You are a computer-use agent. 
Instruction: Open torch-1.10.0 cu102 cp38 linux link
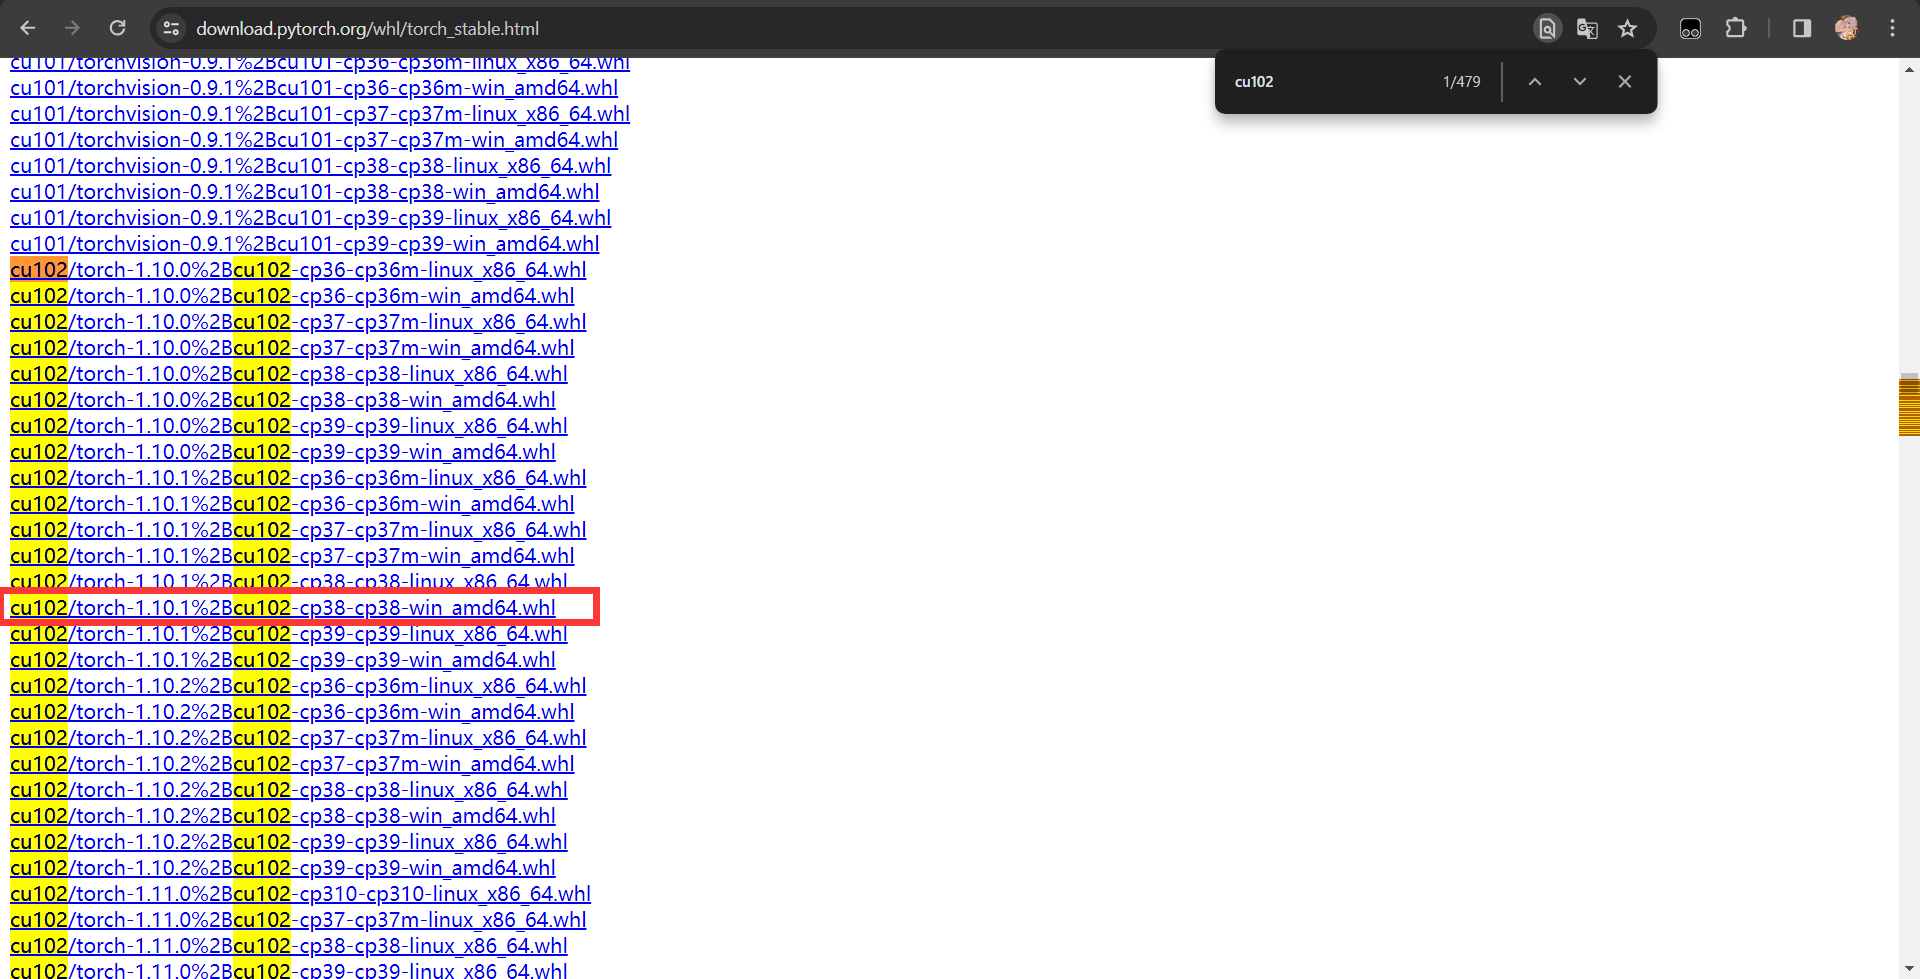pos(288,374)
